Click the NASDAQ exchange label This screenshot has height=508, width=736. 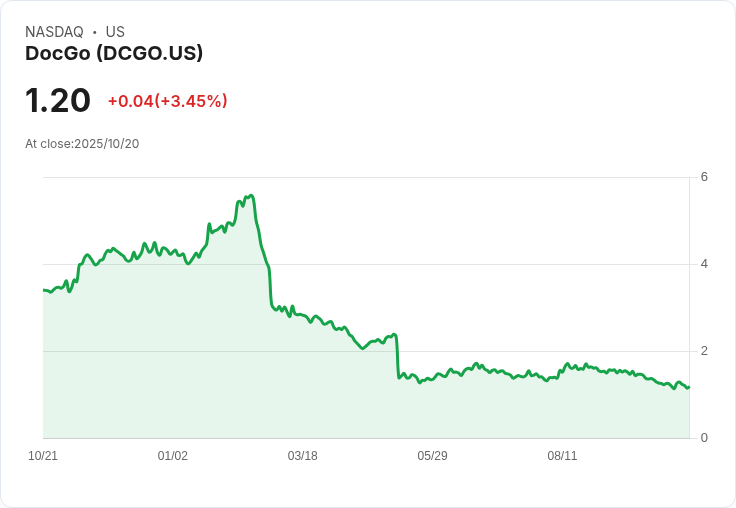[x=54, y=32]
